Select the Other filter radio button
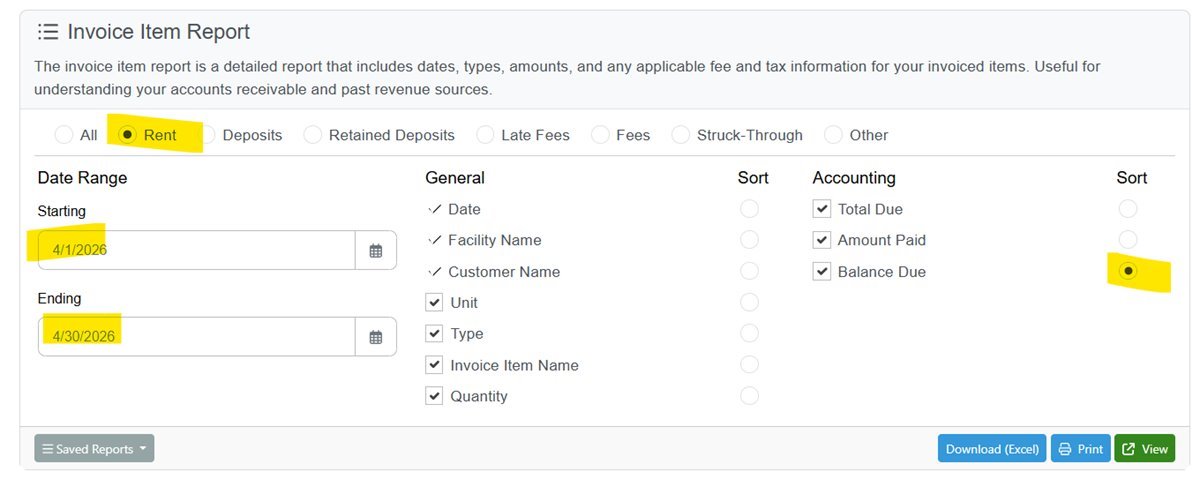Image resolution: width=1200 pixels, height=479 pixels. 833,134
